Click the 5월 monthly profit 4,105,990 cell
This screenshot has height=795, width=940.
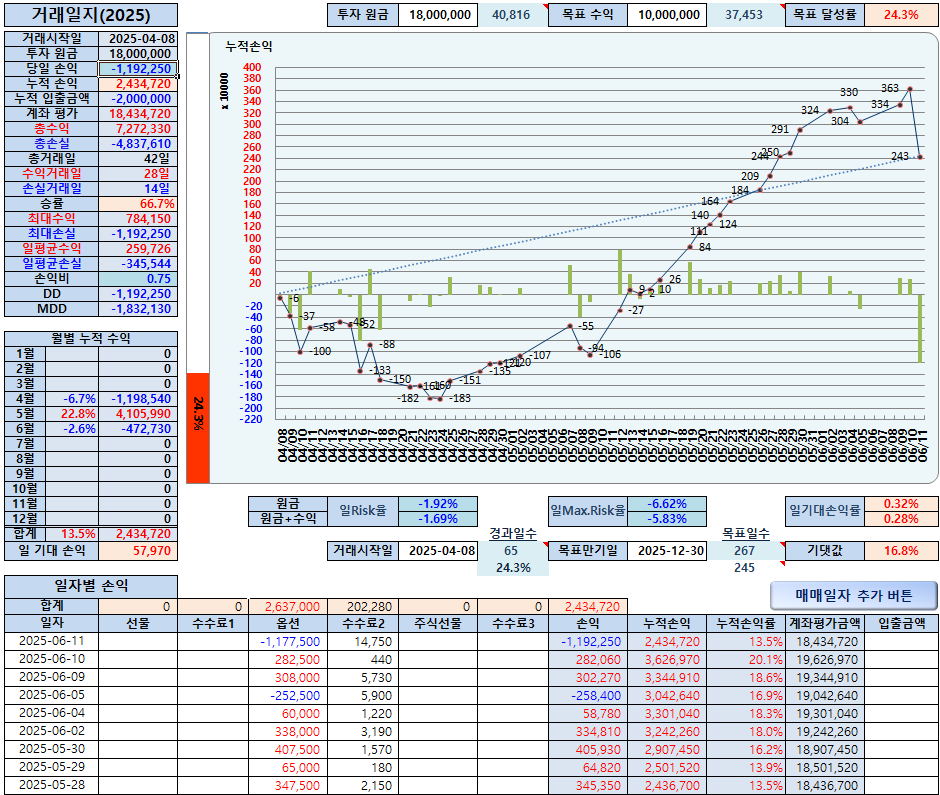click(x=138, y=414)
